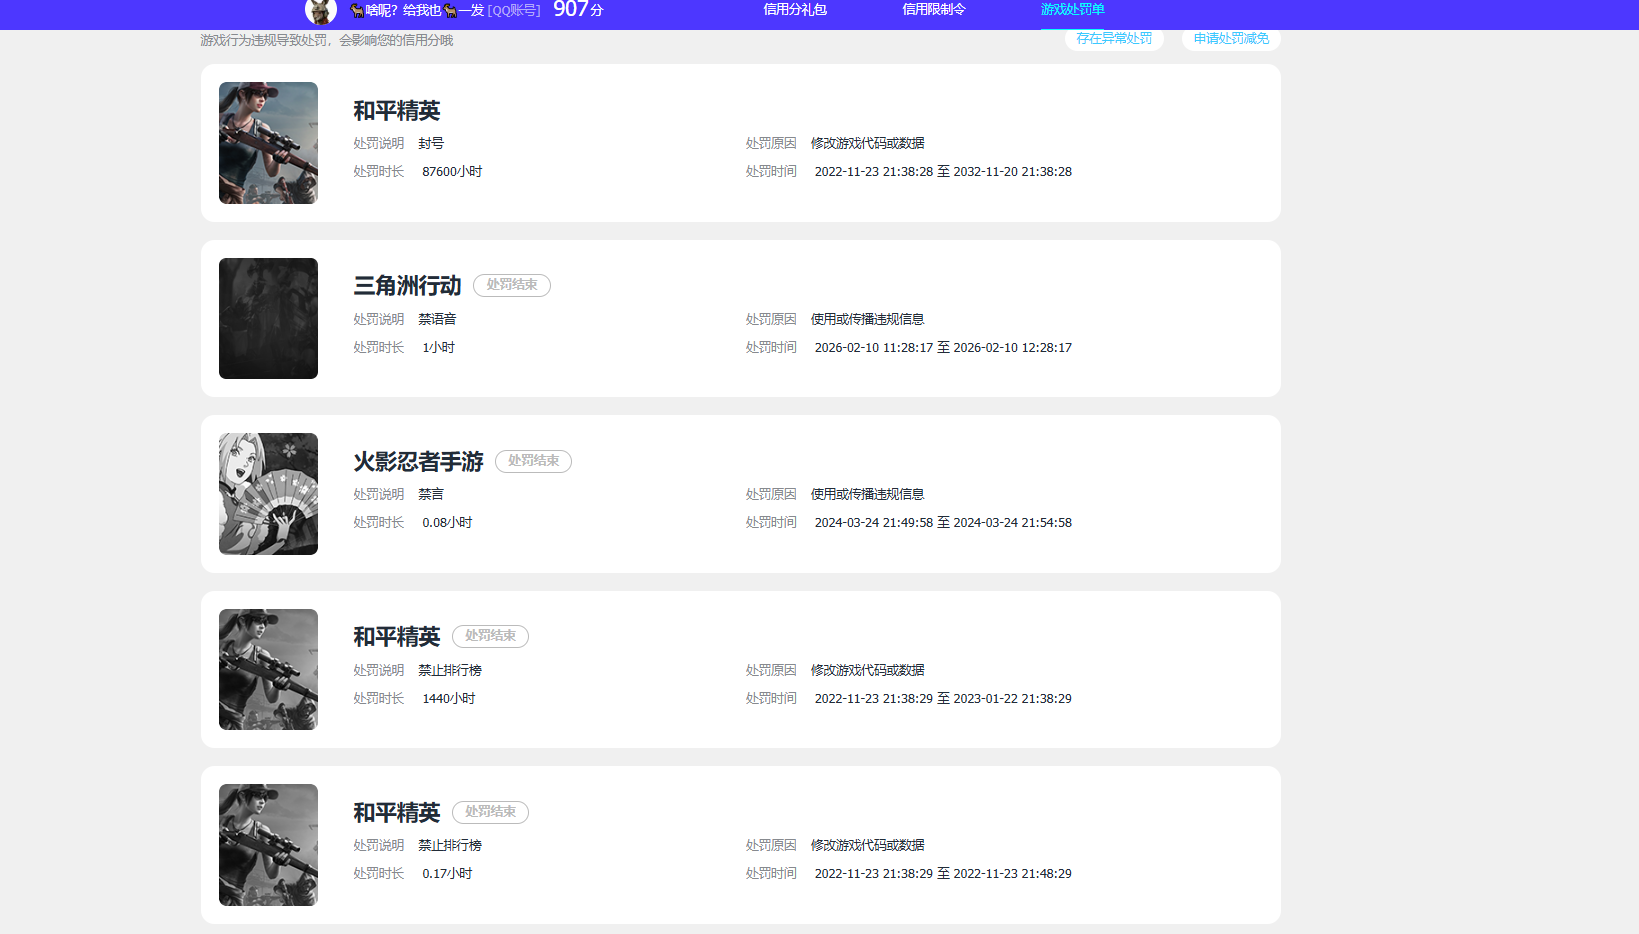Click the user avatar in the header
Image resolution: width=1639 pixels, height=934 pixels.
[321, 11]
